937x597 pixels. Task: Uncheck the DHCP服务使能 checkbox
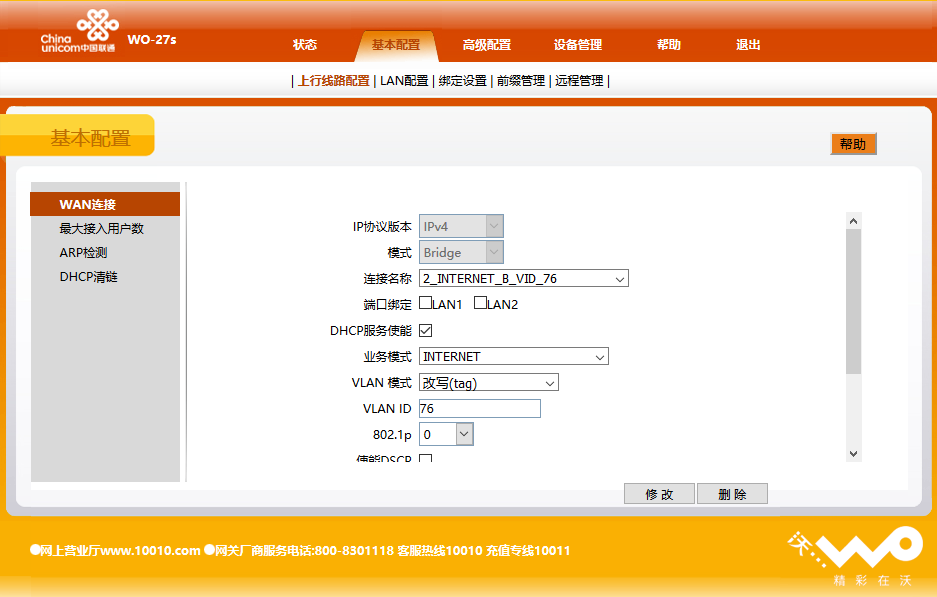(425, 330)
